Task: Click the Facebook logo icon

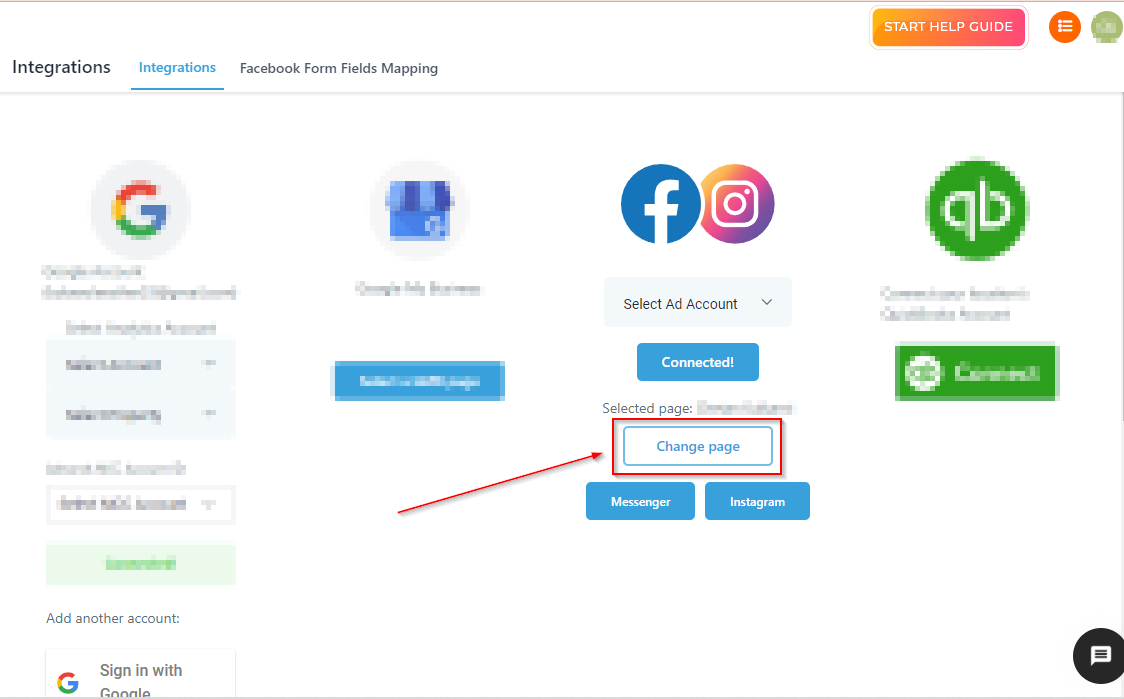Action: point(660,204)
